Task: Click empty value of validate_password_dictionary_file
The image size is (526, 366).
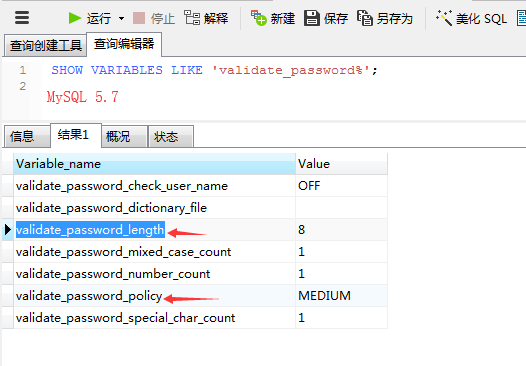Action: tap(341, 208)
